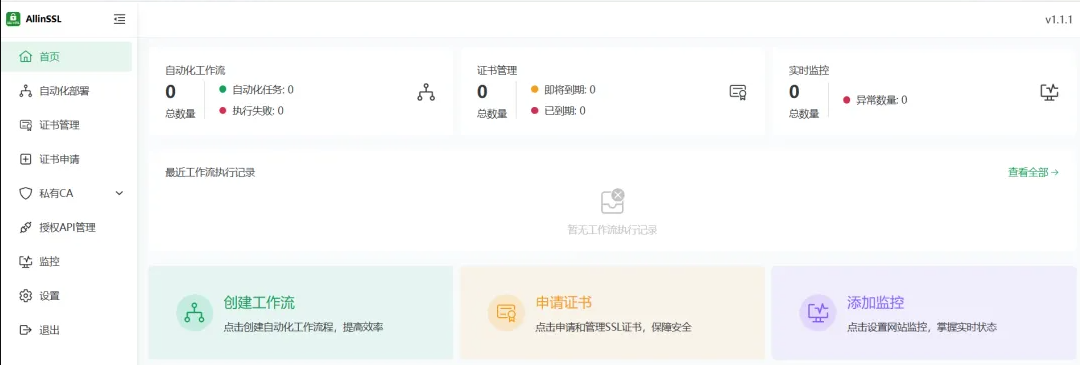
Task: Open the 首页 menu item
Action: [x=67, y=56]
